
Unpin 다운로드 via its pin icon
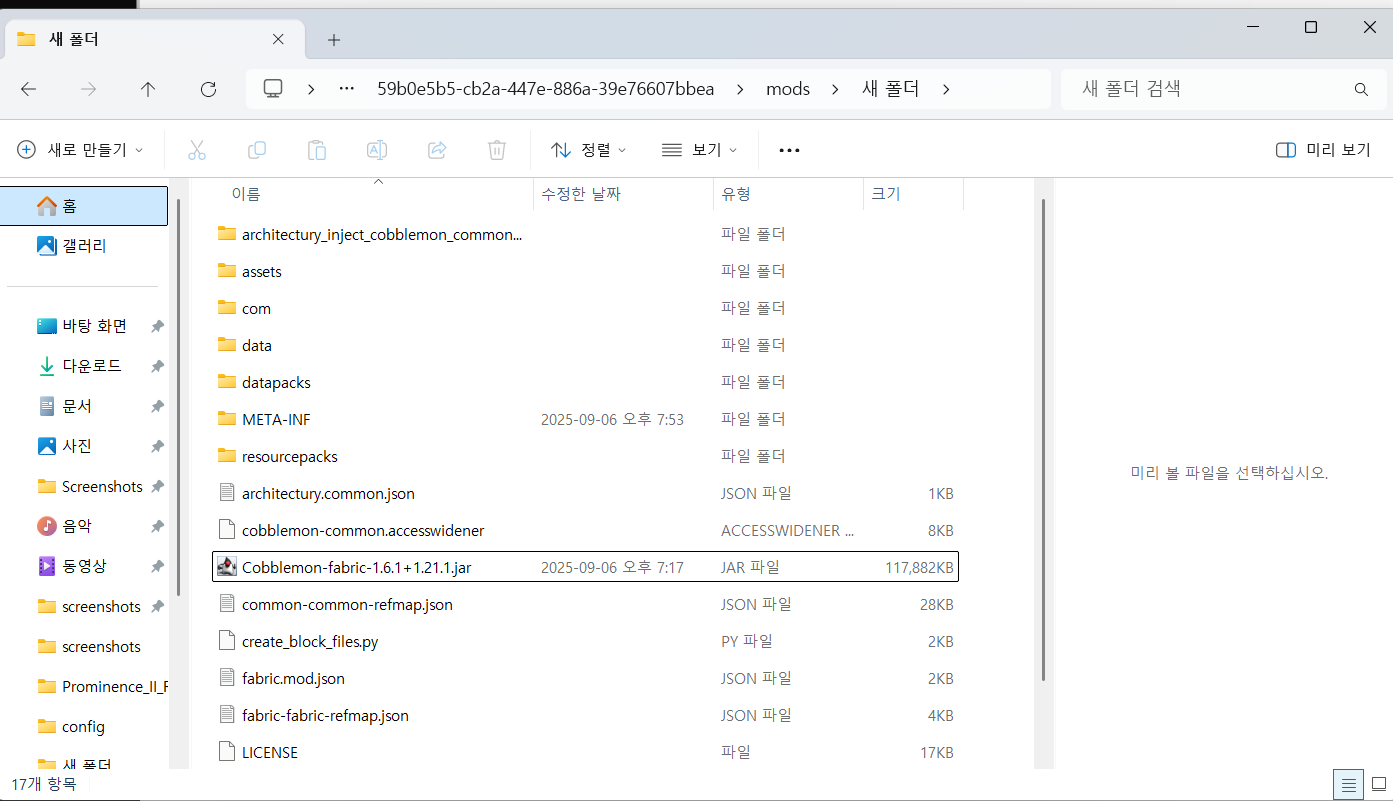tap(157, 367)
